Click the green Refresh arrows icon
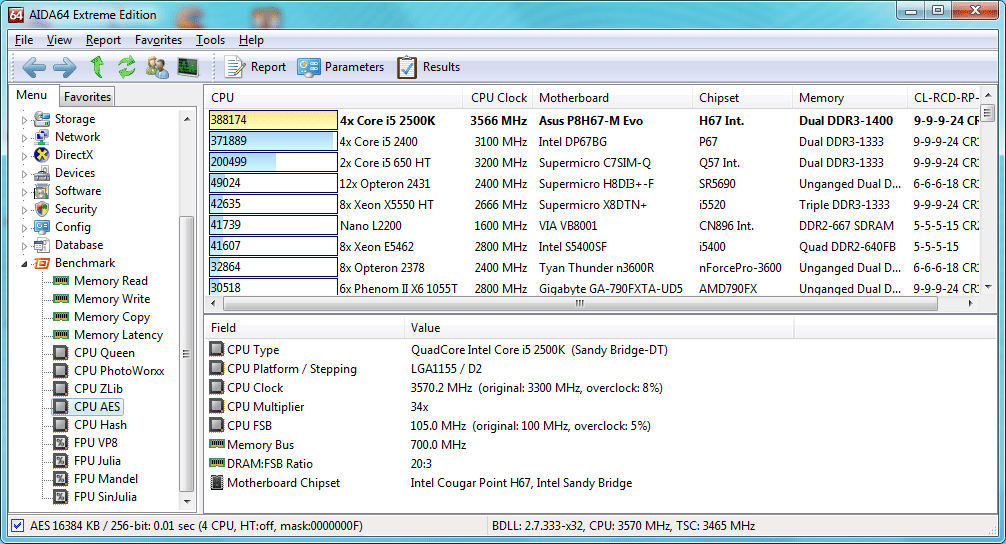Screen dimensions: 1006x544 [x=127, y=67]
